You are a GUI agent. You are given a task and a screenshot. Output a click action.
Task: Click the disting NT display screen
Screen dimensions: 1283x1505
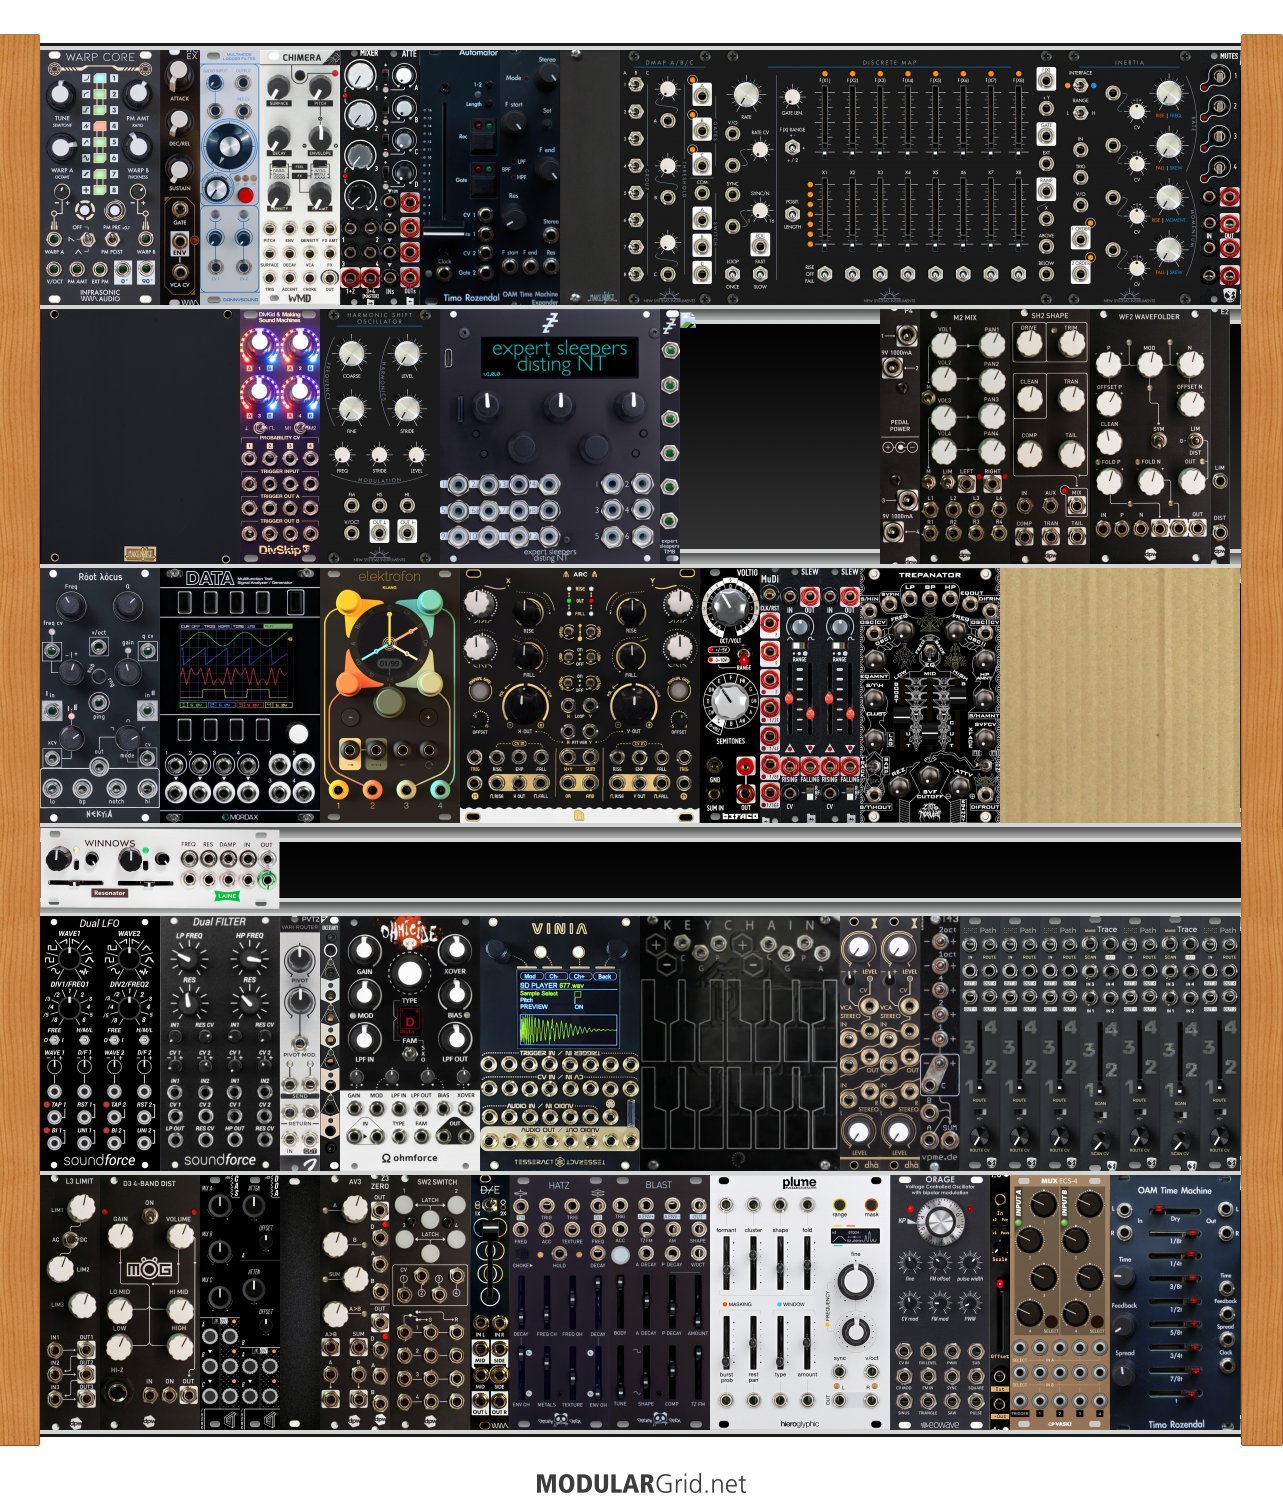coord(559,356)
